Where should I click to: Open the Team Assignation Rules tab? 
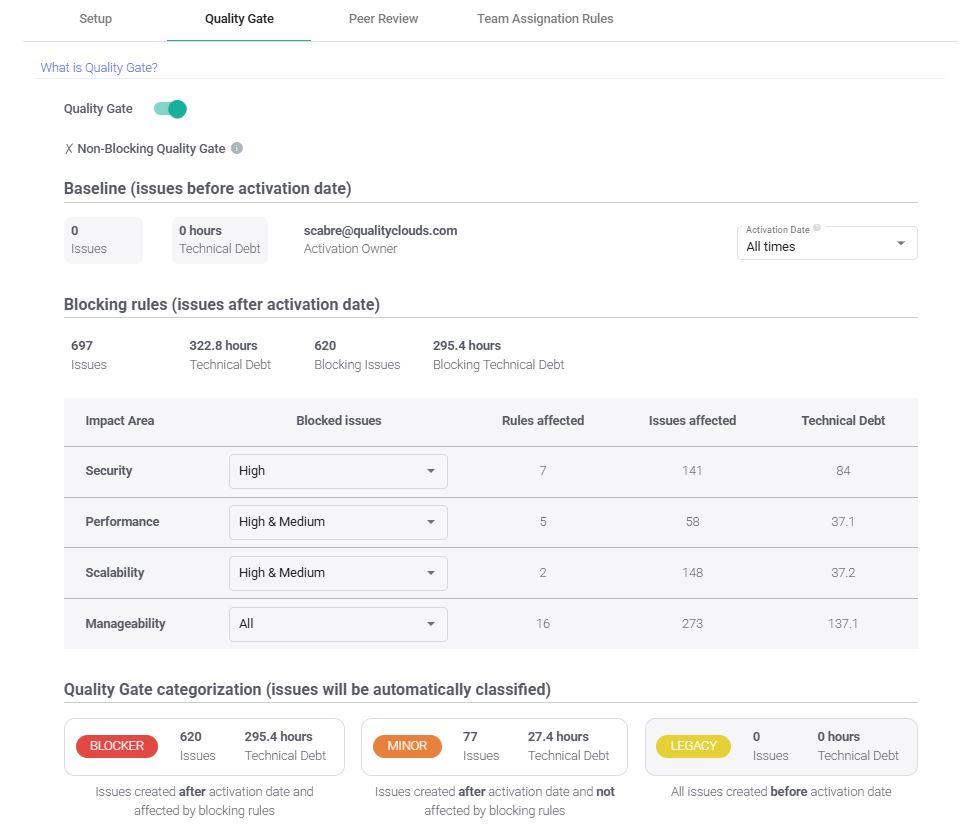click(545, 19)
